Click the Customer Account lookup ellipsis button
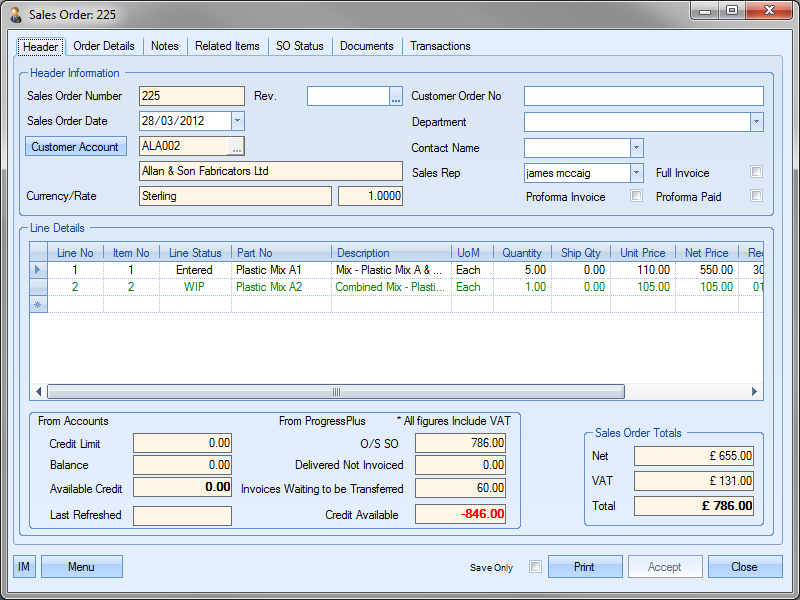The height and width of the screenshot is (600, 800). pyautogui.click(x=236, y=147)
